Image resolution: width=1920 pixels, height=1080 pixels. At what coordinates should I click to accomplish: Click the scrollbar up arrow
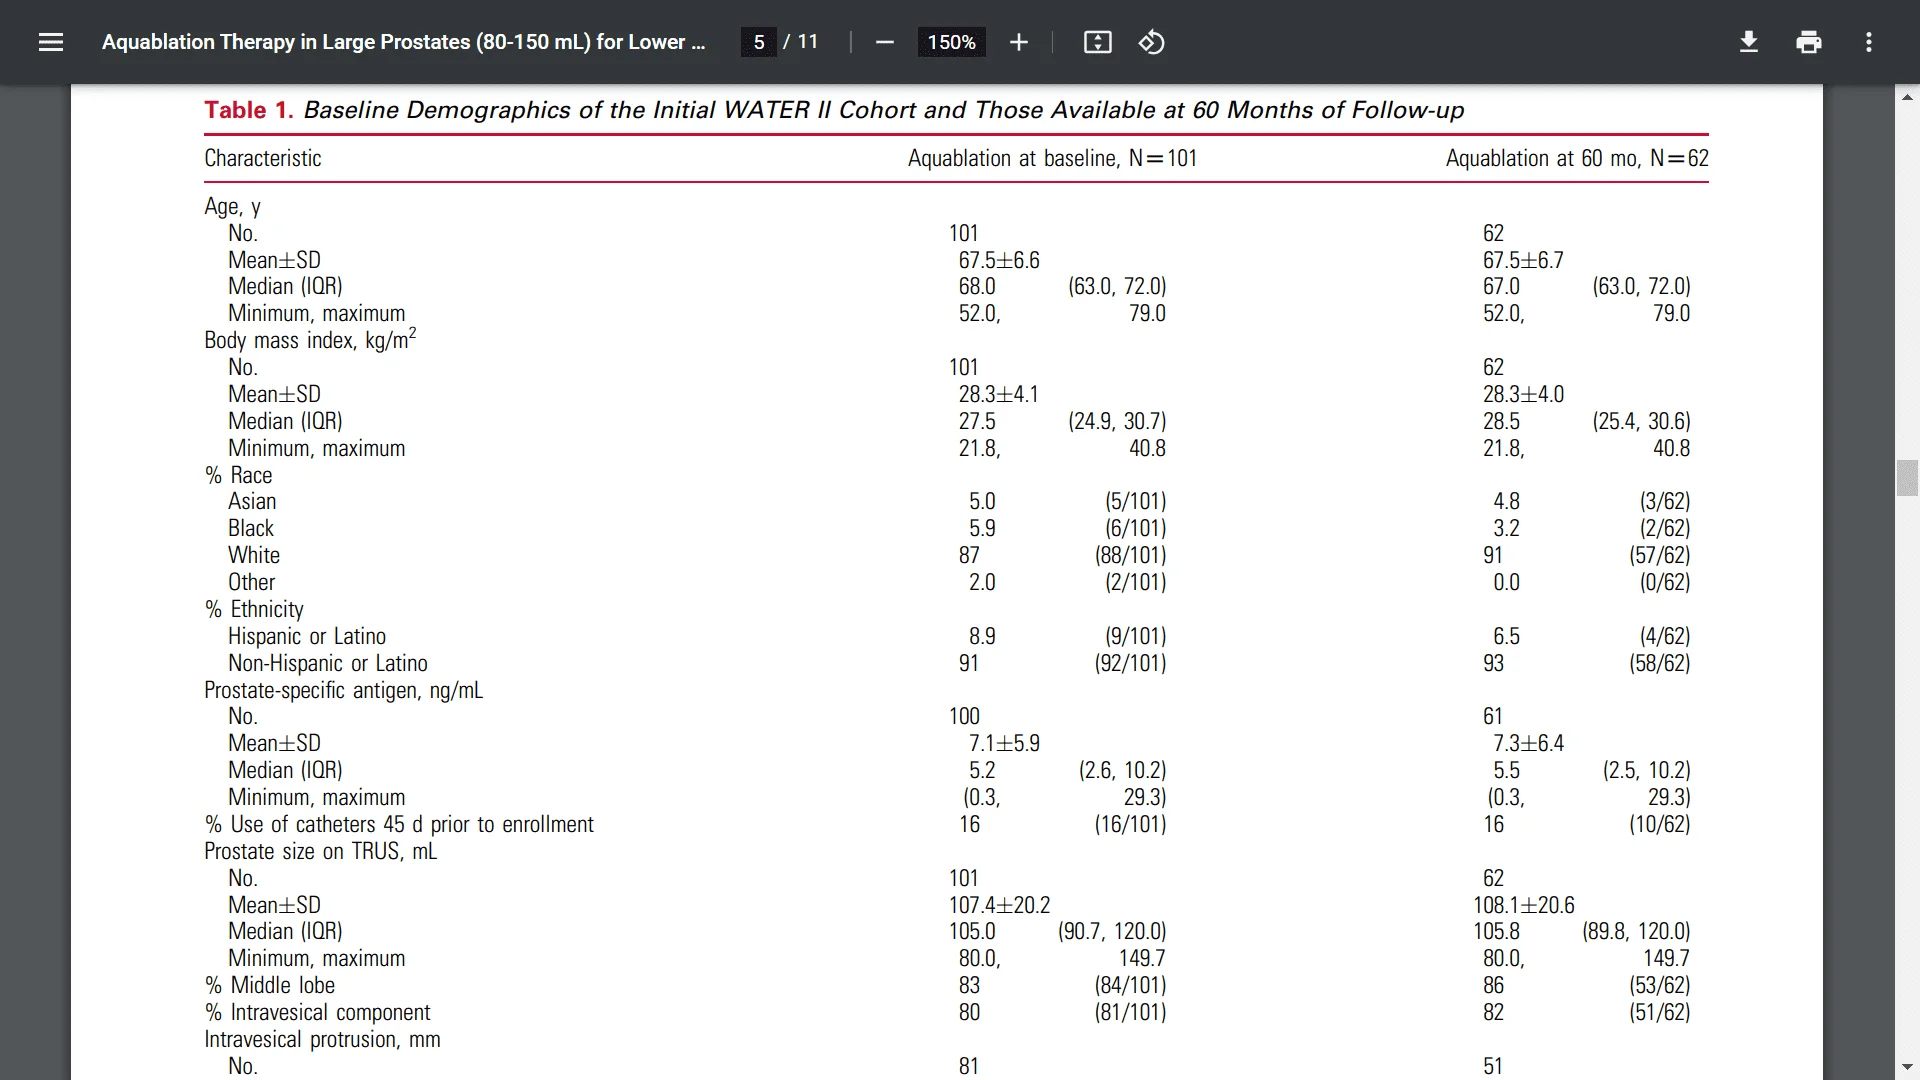(1907, 97)
